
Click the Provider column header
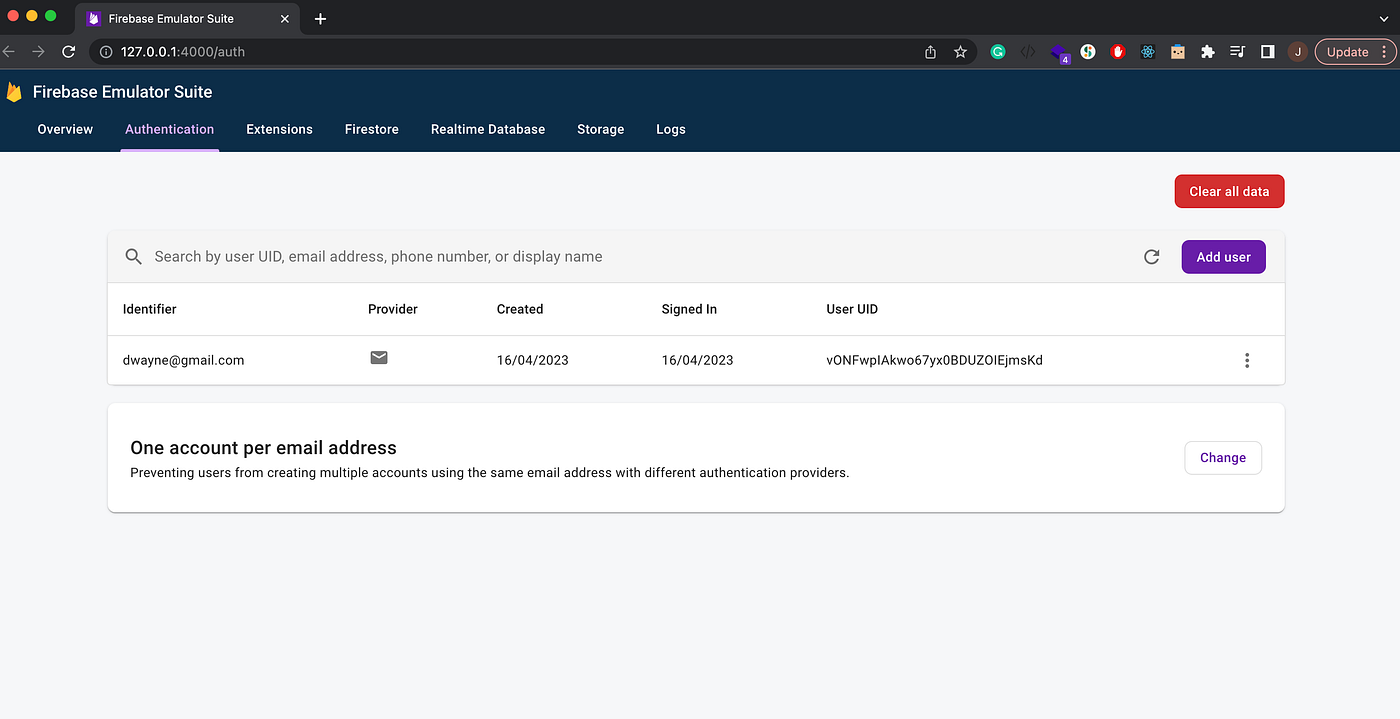393,309
